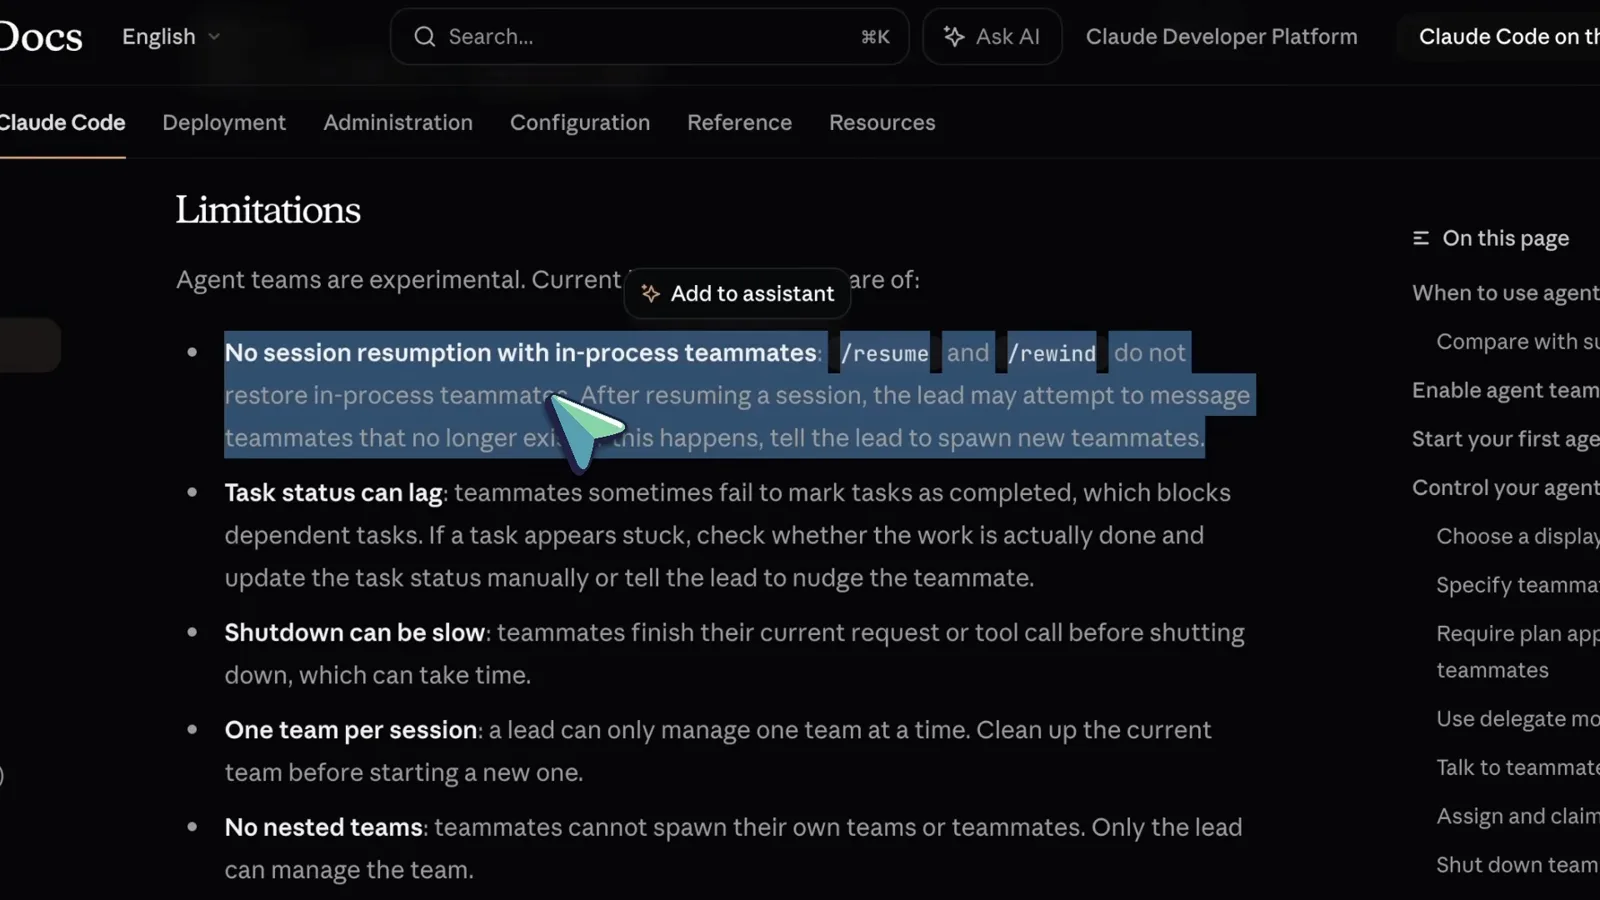Click 'One team per session' bold text

[x=350, y=730]
